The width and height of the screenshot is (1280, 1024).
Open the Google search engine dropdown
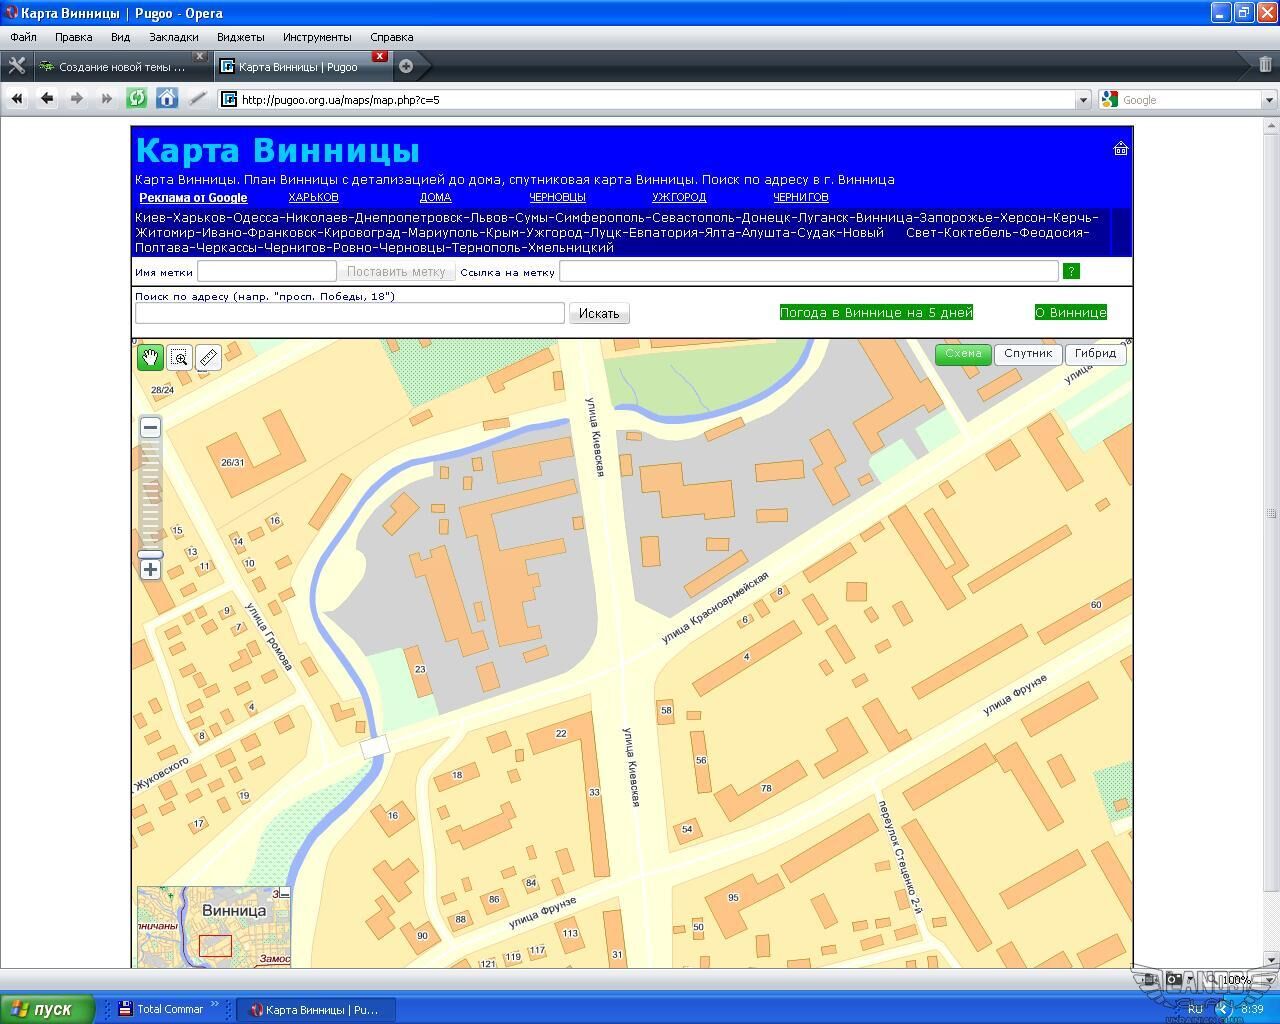(1269, 100)
